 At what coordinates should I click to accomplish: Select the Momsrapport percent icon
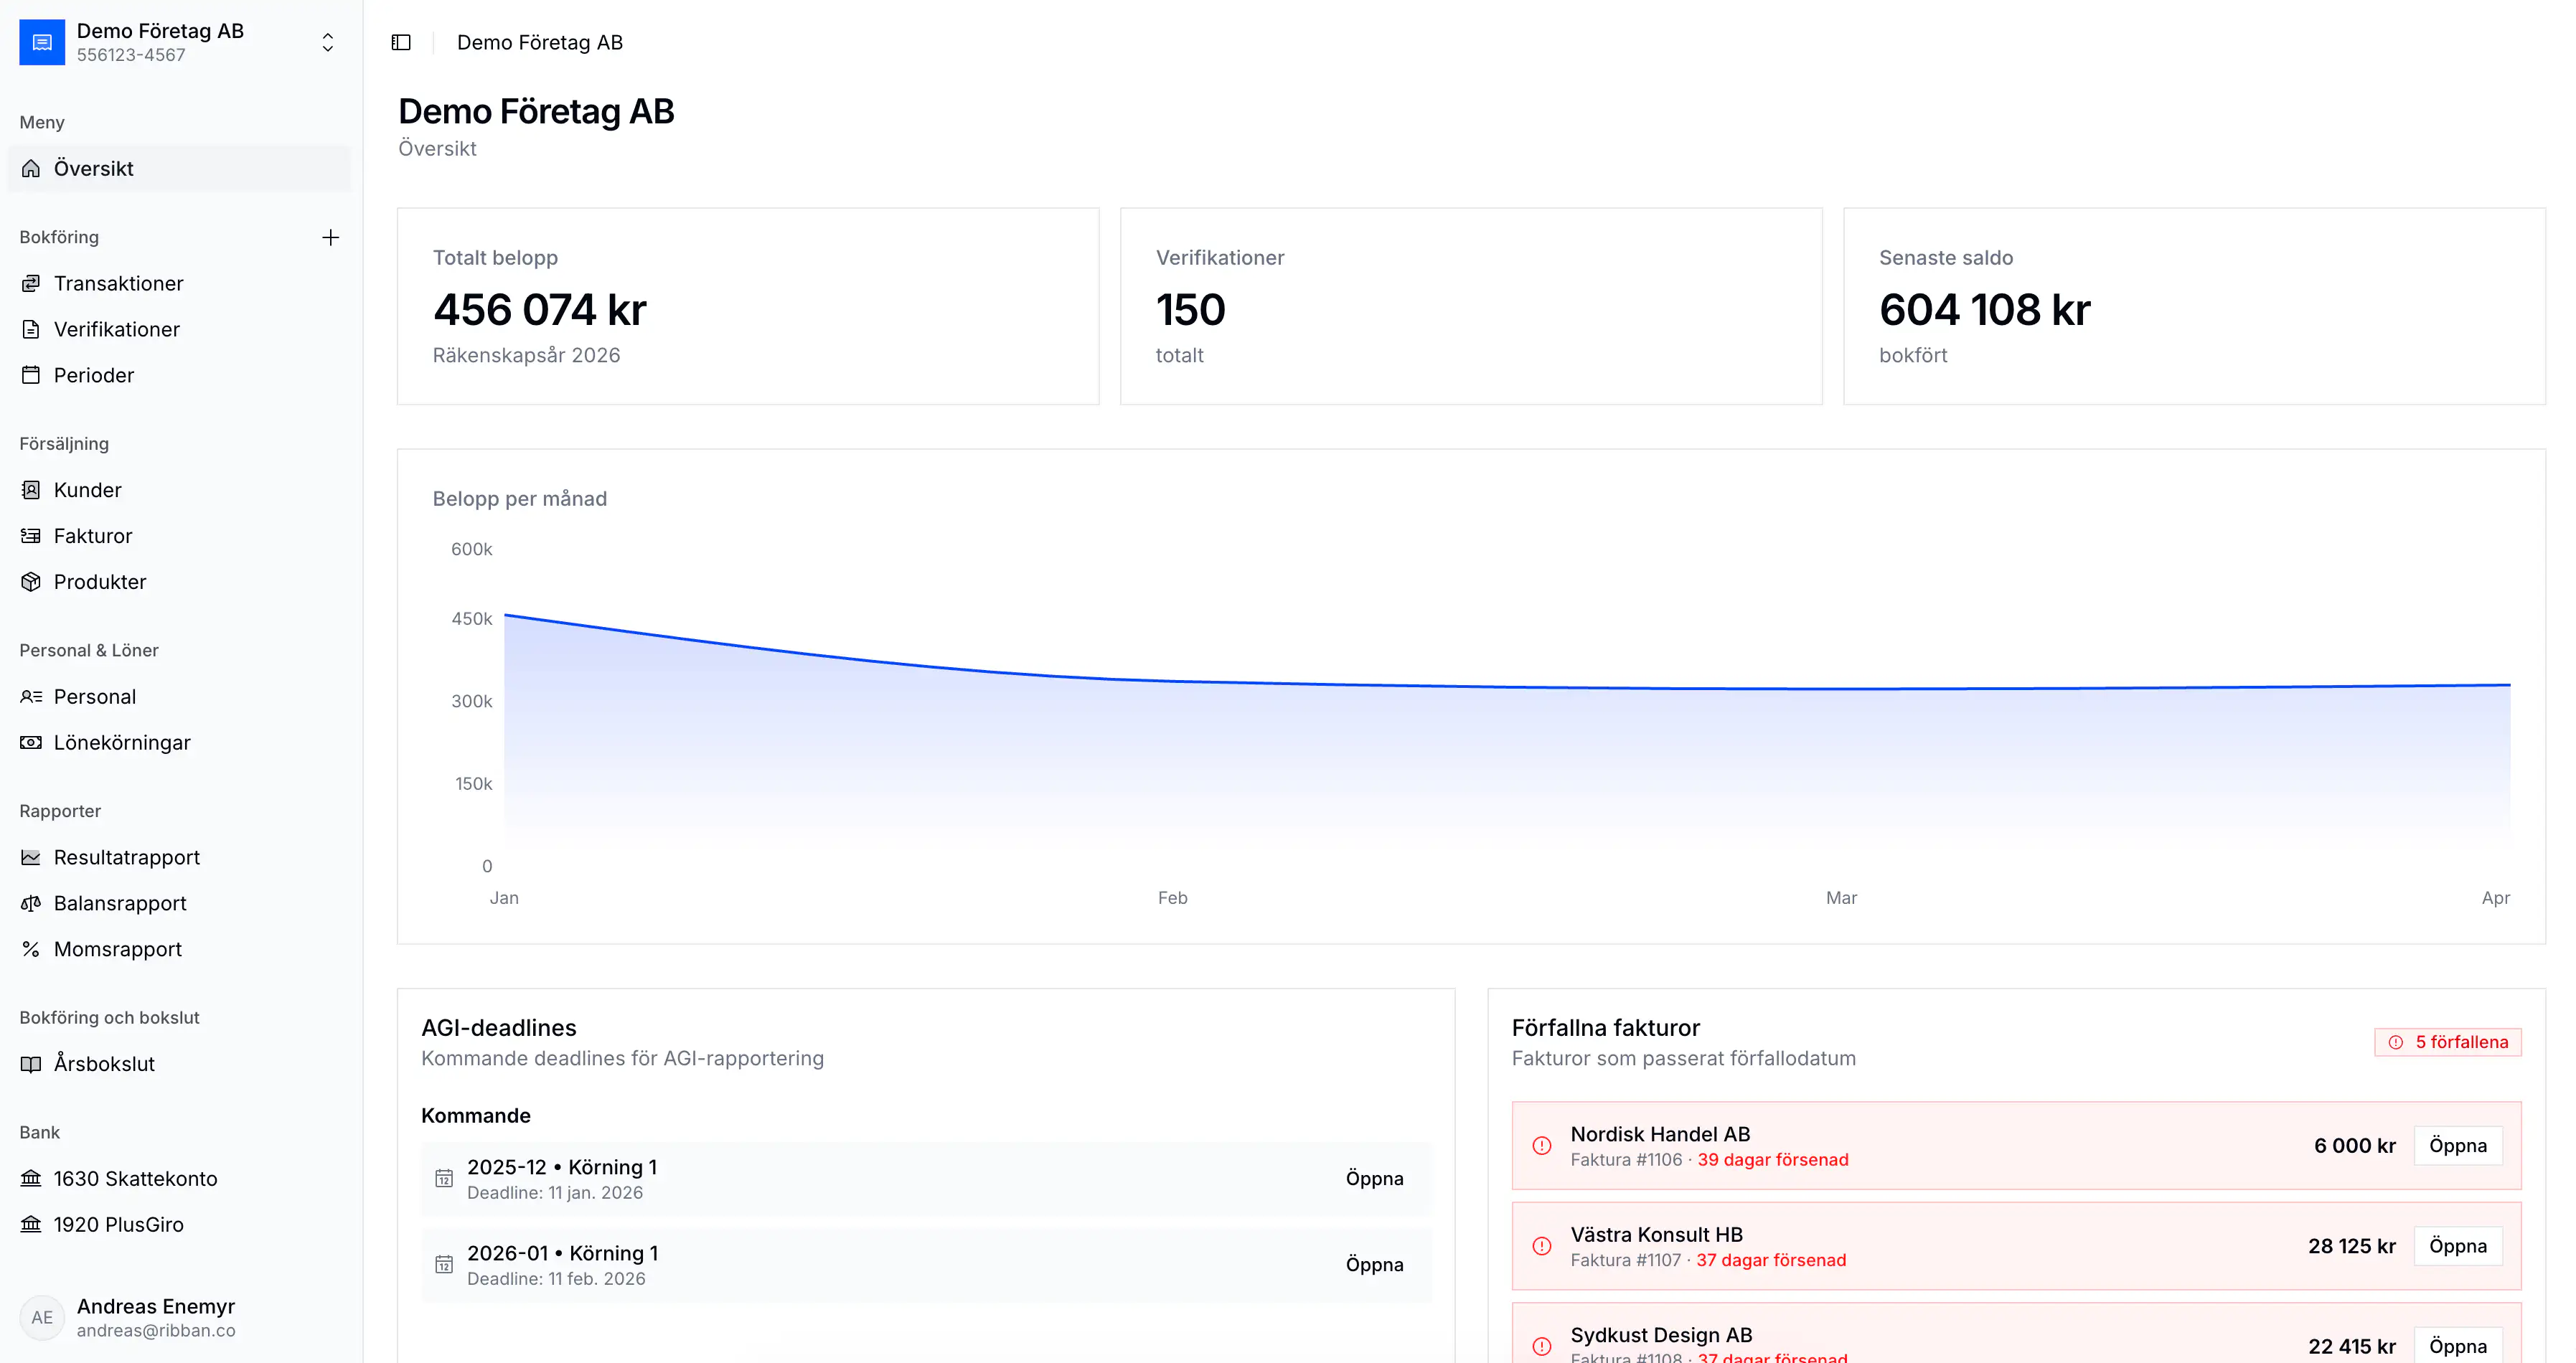(31, 949)
